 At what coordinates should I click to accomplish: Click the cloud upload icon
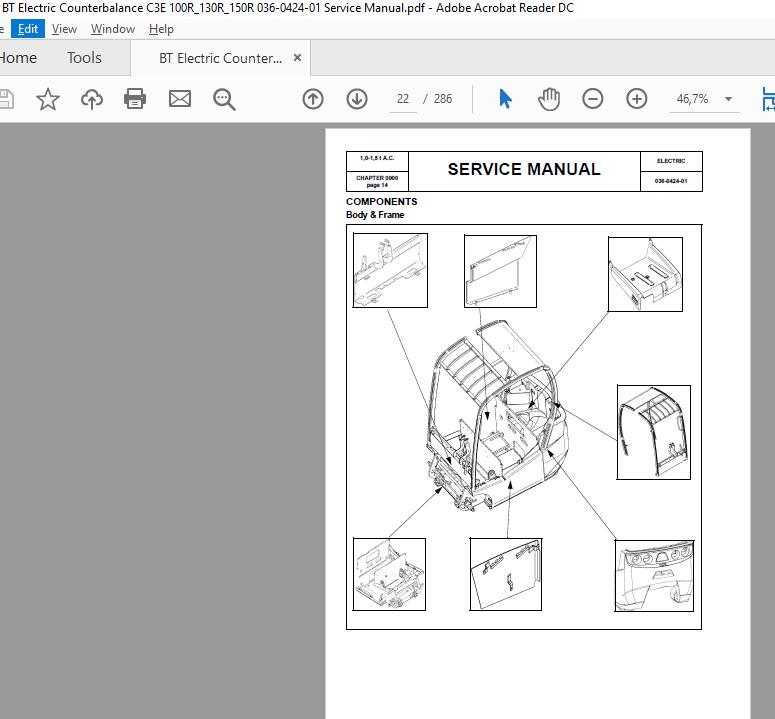coord(92,99)
